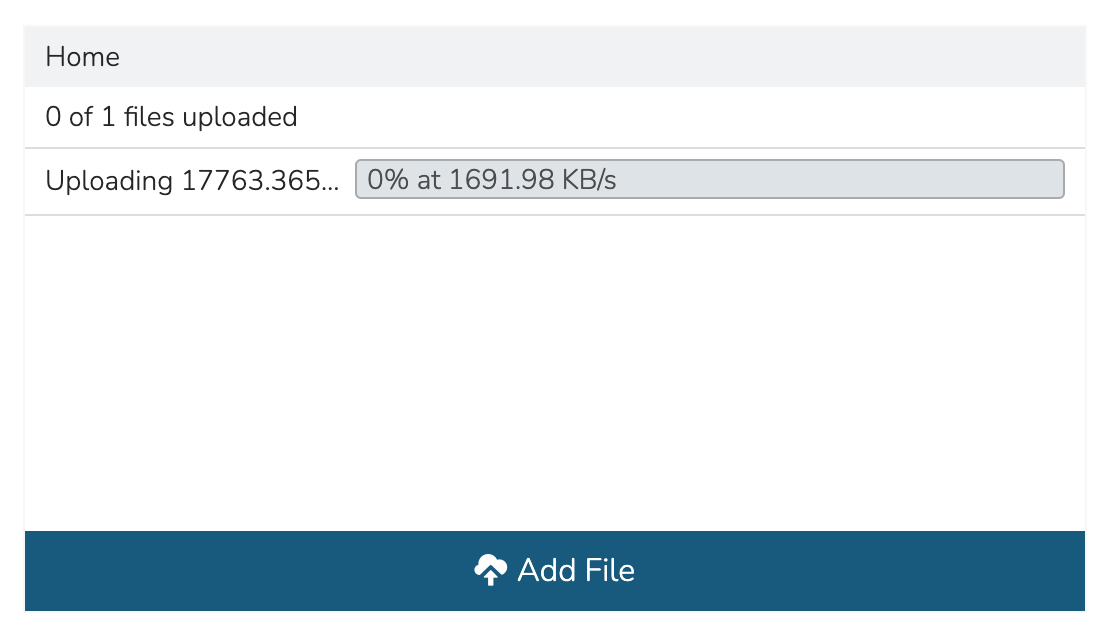Click the truncated "17763.365..." file number
The height and width of the screenshot is (632, 1104).
coord(260,181)
